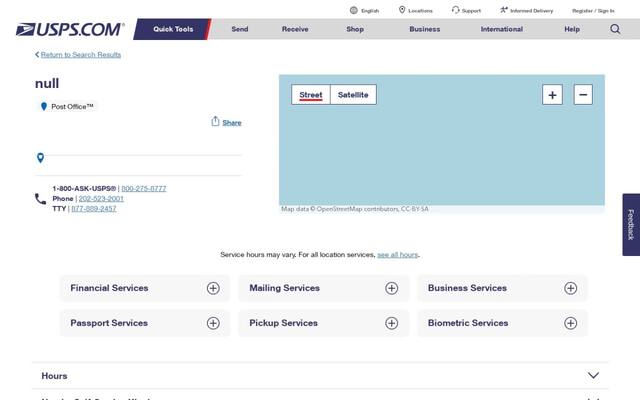Click the see all hours link
640x400 pixels.
[398, 255]
